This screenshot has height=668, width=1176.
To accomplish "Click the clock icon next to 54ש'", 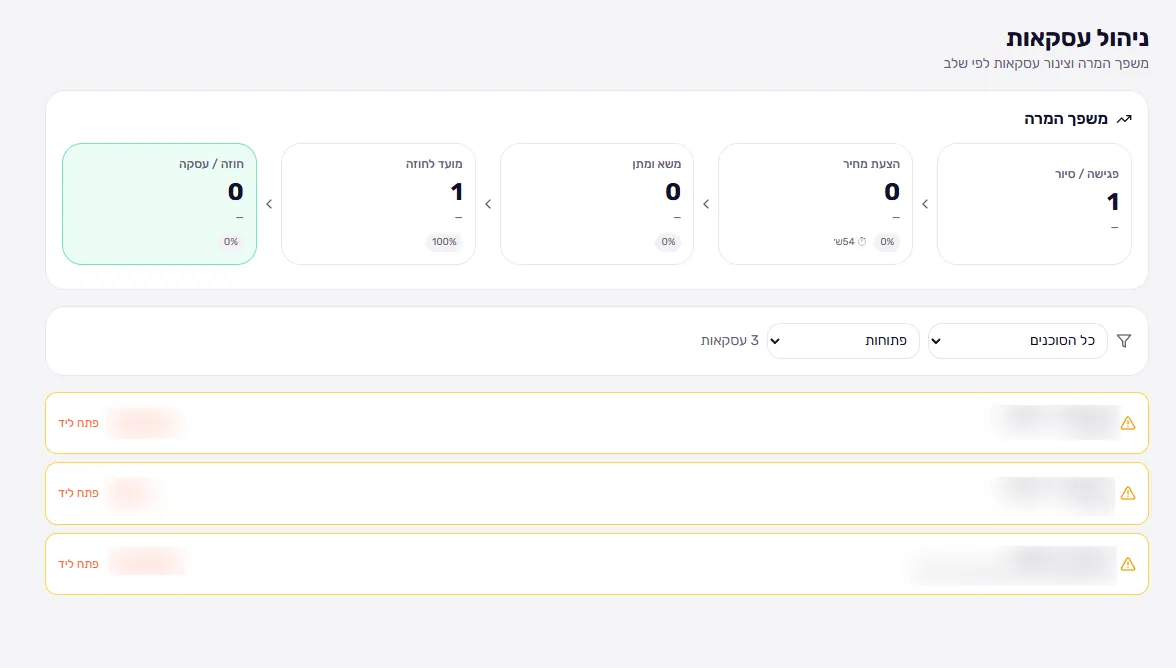I will 862,241.
